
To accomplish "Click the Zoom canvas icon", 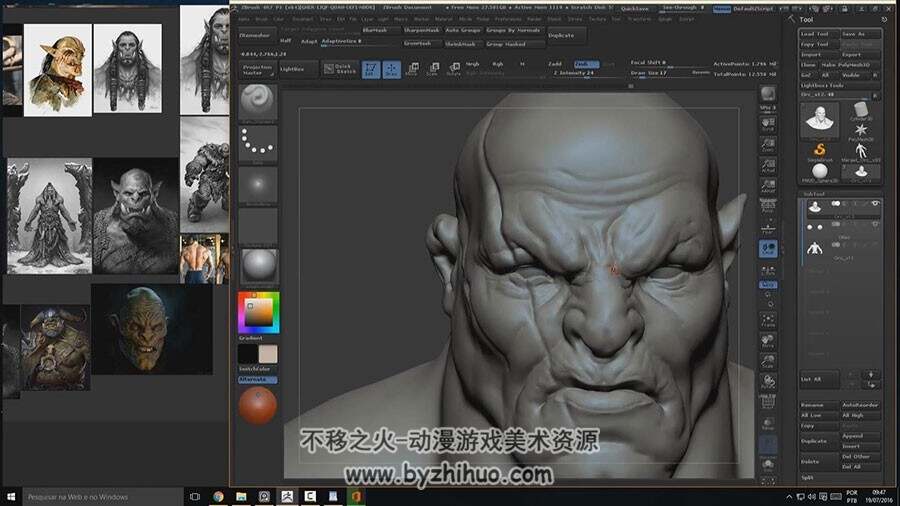I will tap(768, 145).
